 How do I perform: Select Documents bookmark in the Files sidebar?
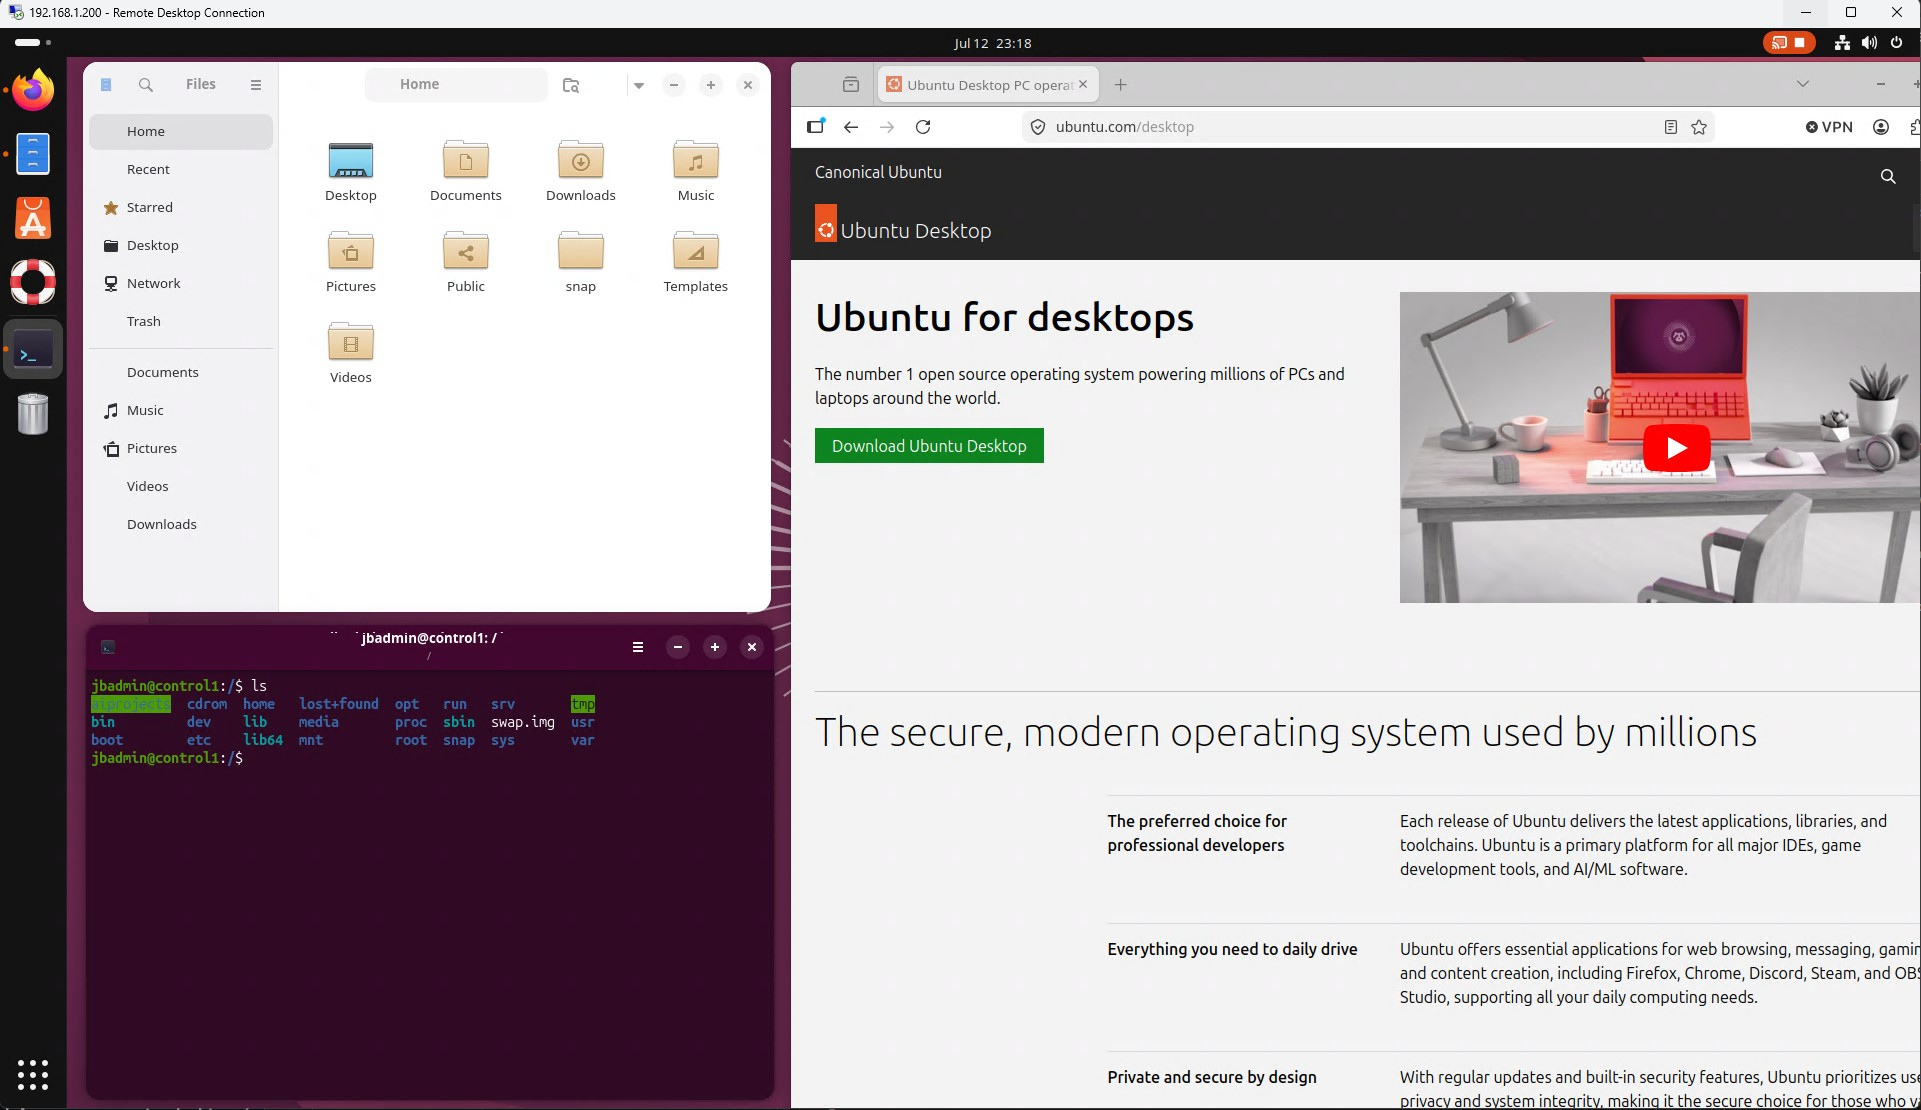[x=181, y=373]
